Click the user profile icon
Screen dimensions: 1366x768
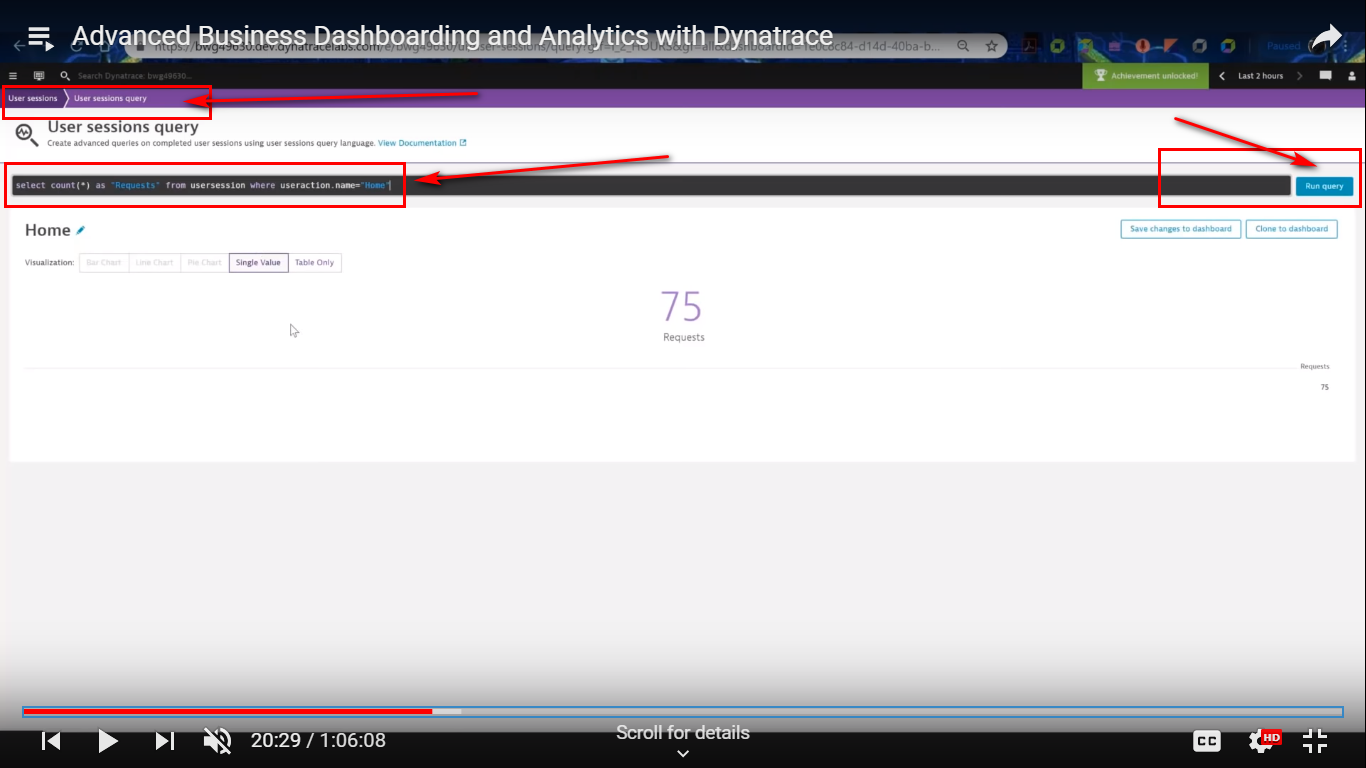point(1351,76)
